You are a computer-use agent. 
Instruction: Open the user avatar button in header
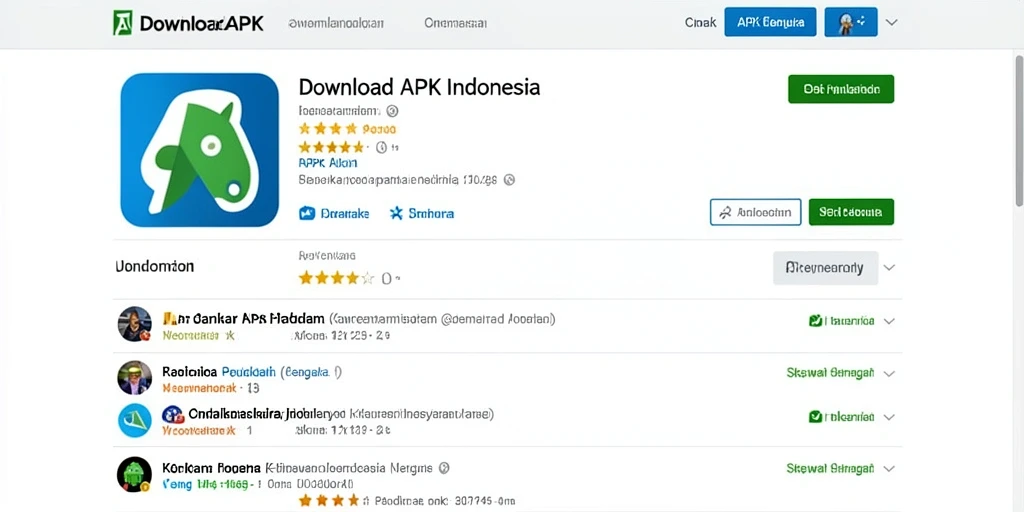[x=850, y=22]
